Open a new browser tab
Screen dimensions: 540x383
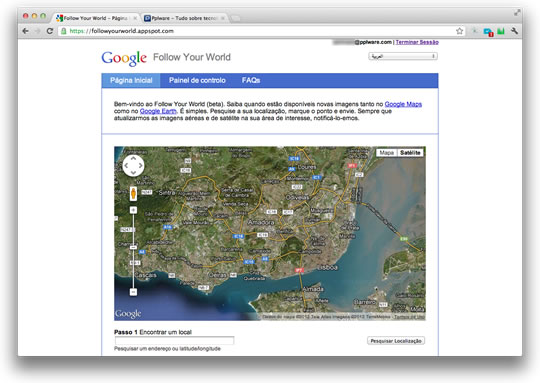point(236,18)
